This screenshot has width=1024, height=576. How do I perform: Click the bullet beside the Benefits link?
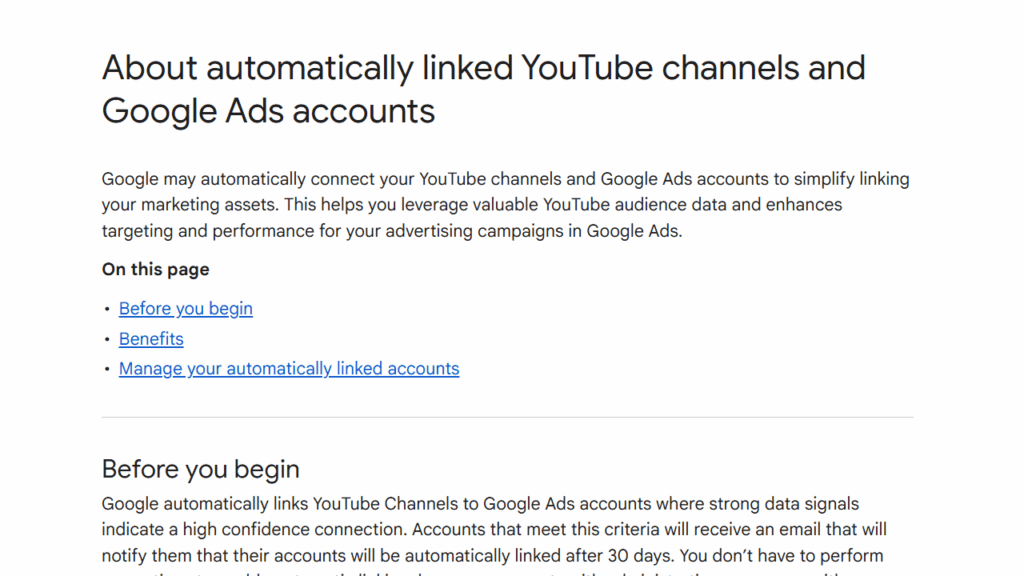tap(107, 340)
